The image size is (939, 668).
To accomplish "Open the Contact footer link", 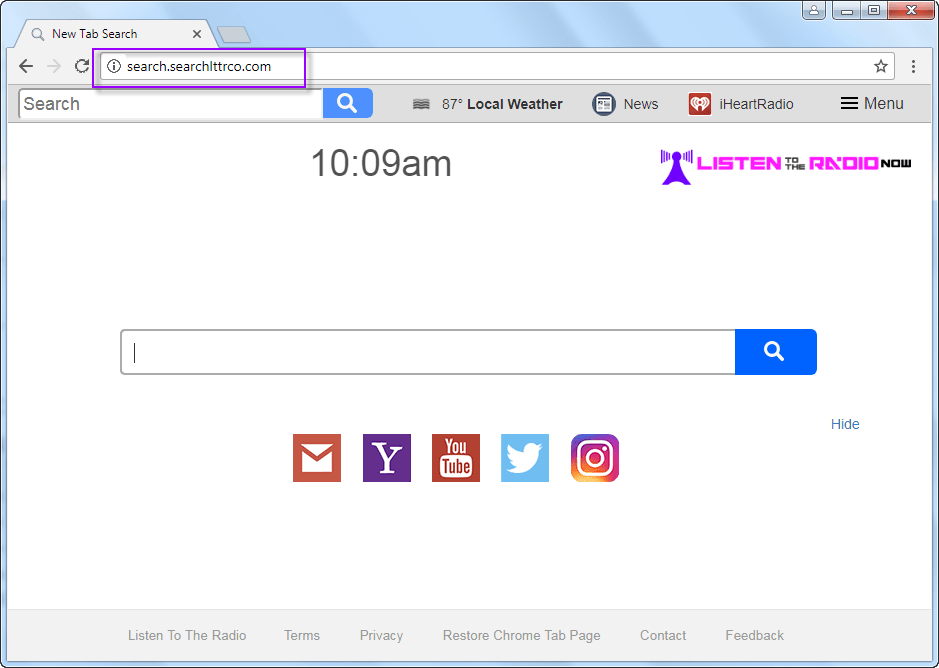I will click(x=663, y=636).
